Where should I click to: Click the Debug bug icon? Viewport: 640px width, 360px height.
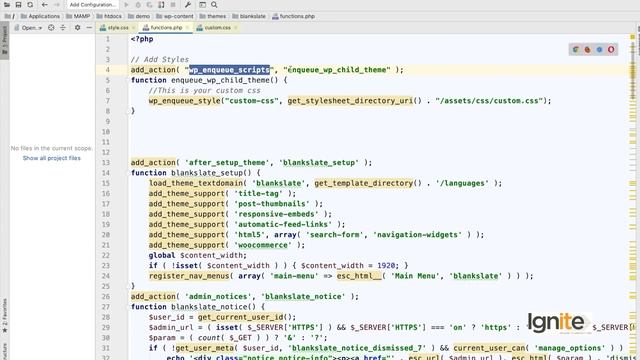point(138,5)
